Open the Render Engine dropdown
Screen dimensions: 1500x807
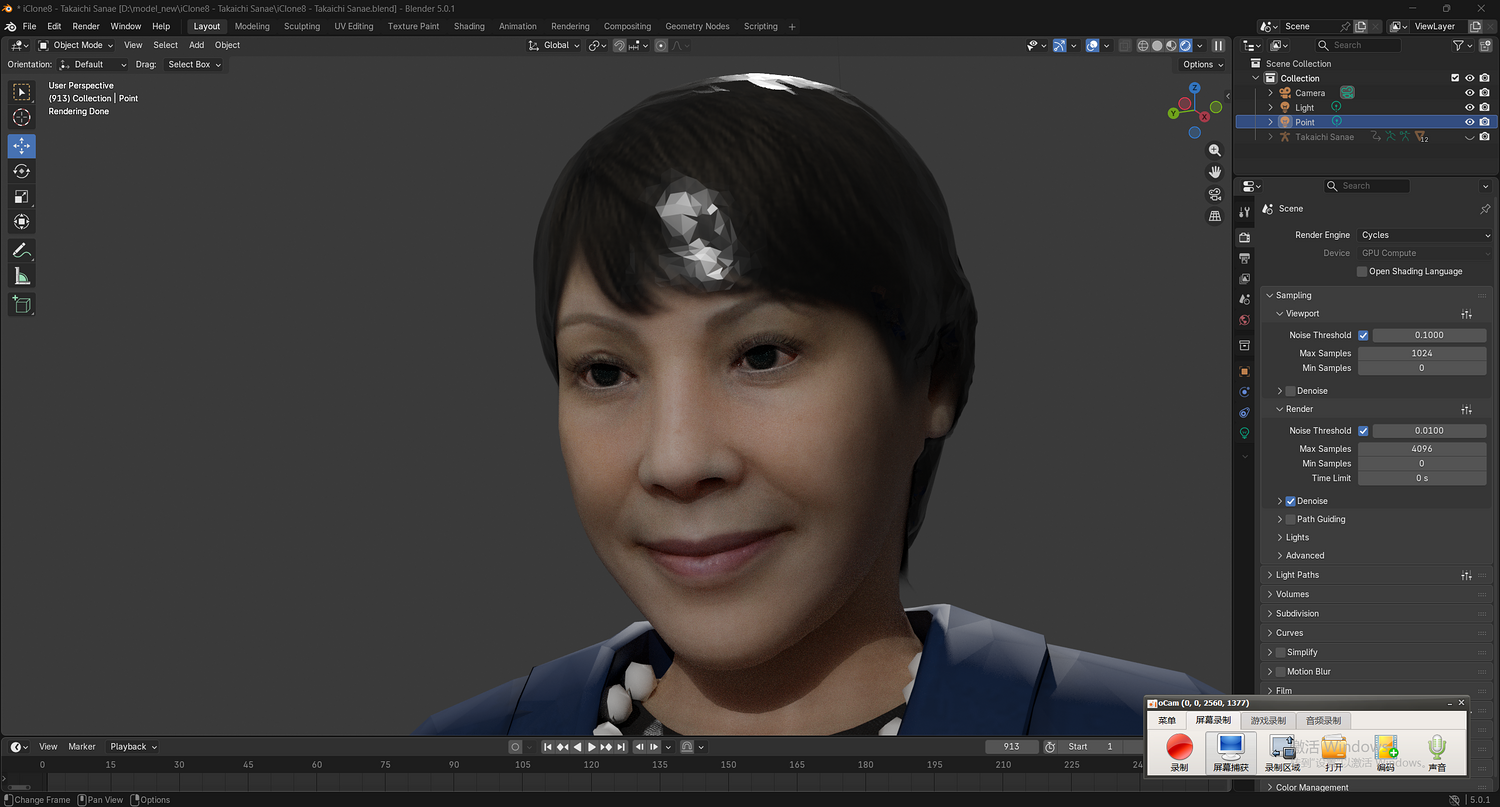tap(1425, 235)
